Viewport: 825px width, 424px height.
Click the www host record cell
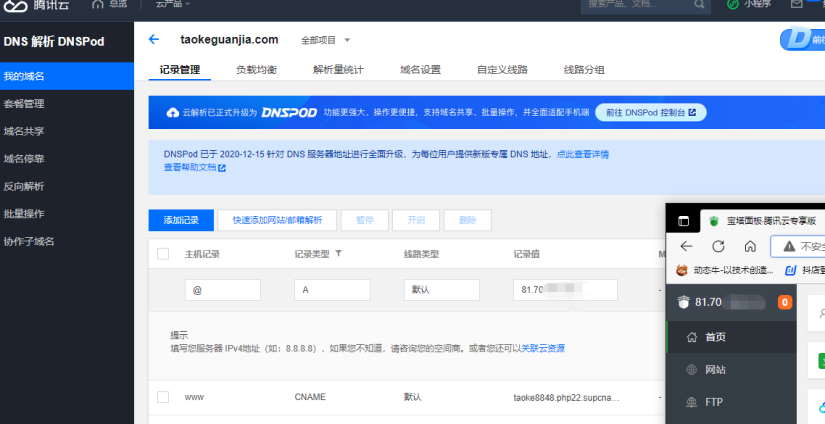tap(194, 397)
